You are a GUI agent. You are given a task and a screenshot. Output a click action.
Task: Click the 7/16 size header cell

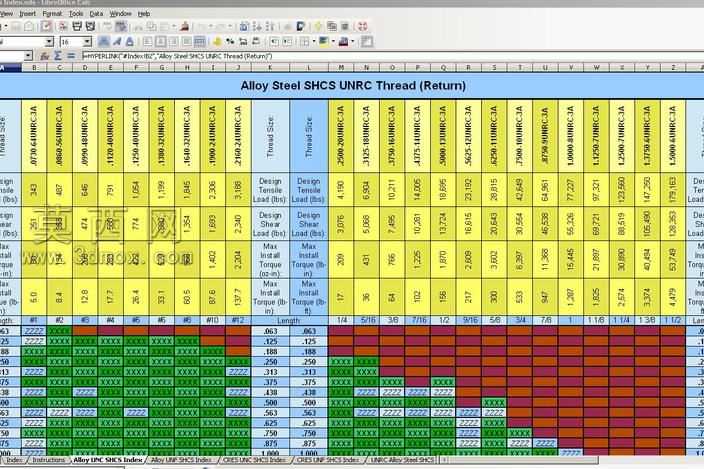click(418, 320)
